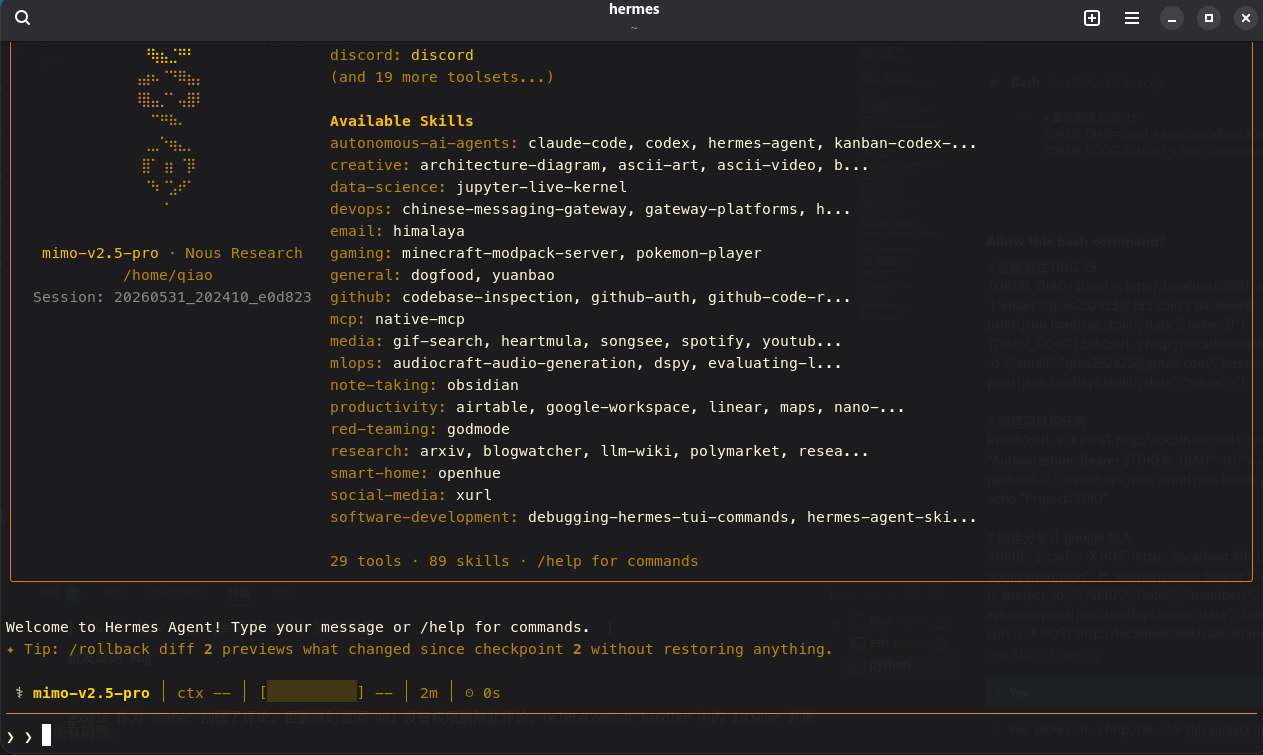Select the mimo-v2.5-pro status bar label

click(x=91, y=692)
